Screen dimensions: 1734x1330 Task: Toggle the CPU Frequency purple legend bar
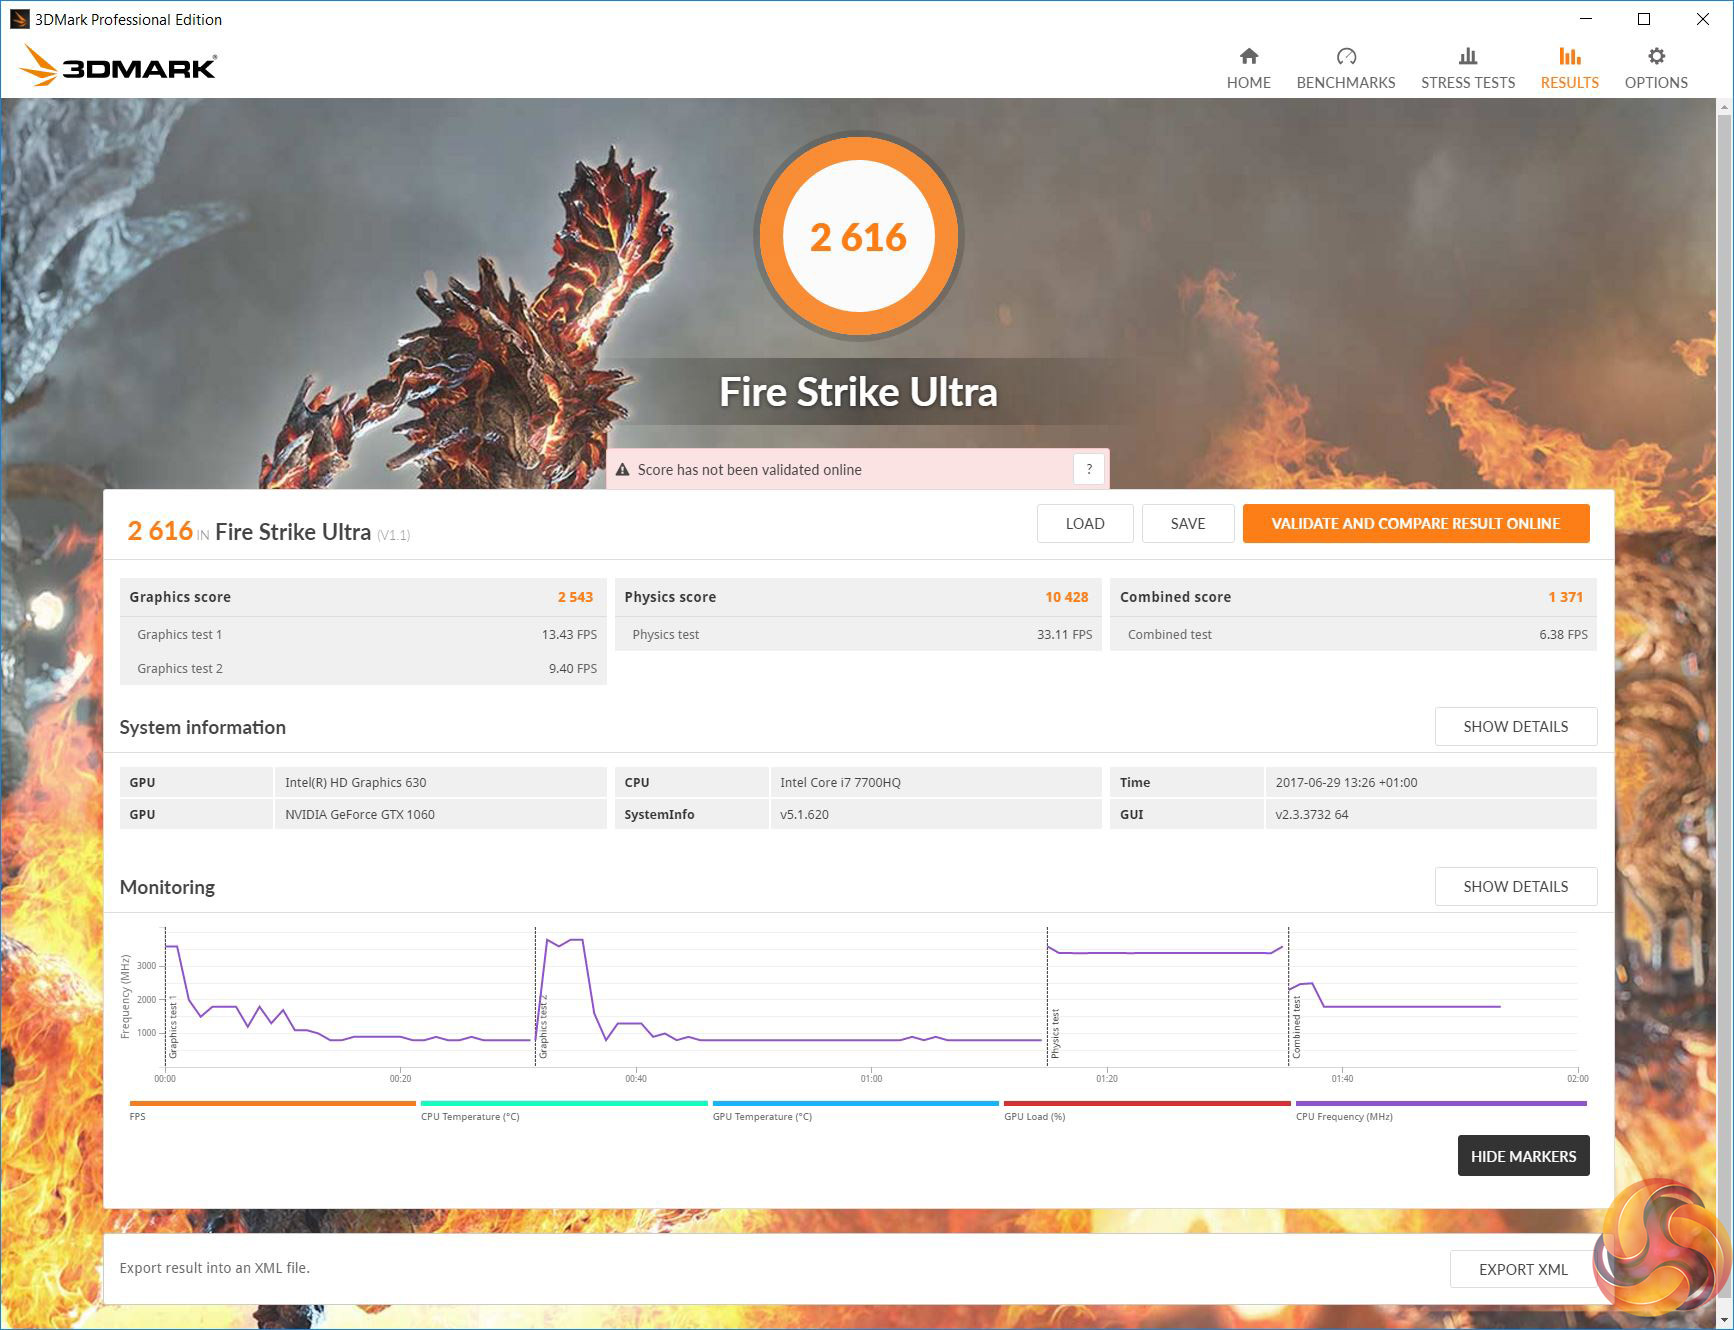pos(1441,1104)
